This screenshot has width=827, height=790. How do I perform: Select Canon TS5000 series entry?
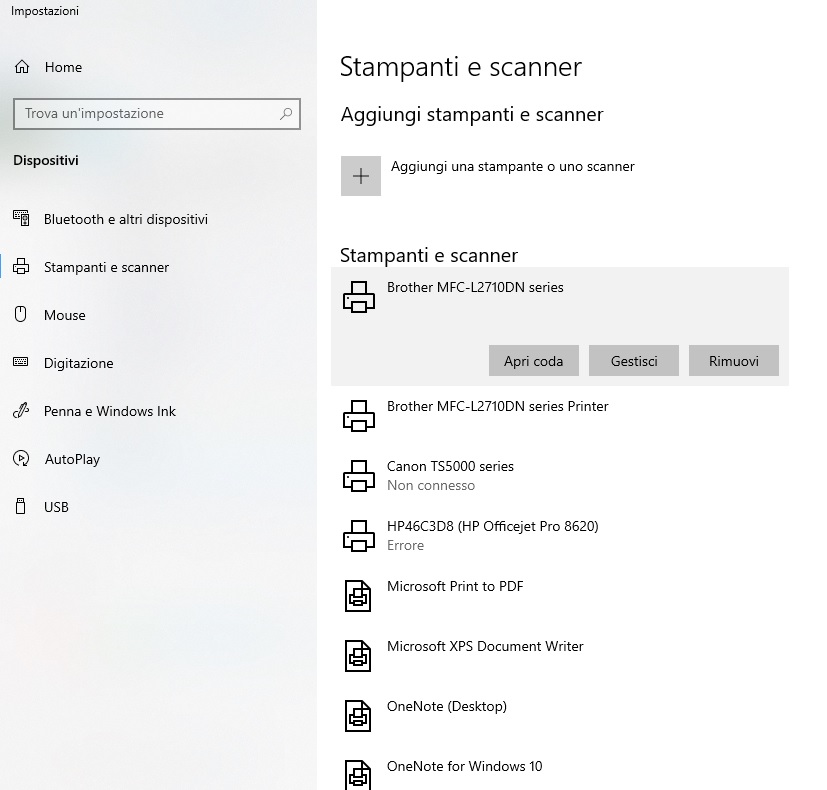coord(560,476)
